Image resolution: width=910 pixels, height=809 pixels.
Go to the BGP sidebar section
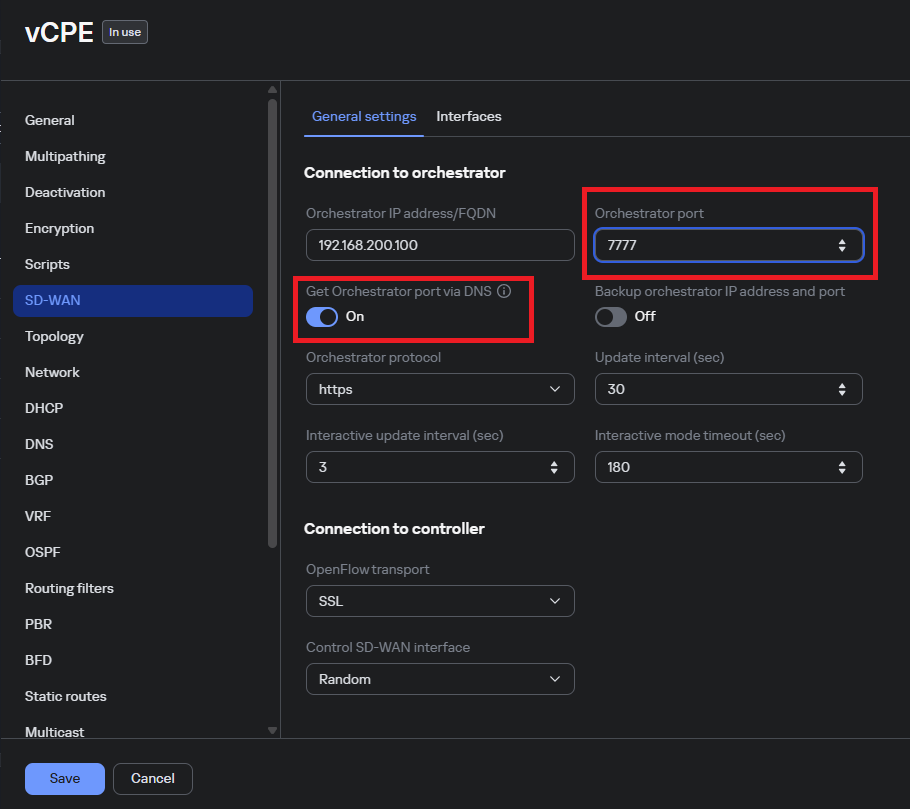(x=39, y=480)
